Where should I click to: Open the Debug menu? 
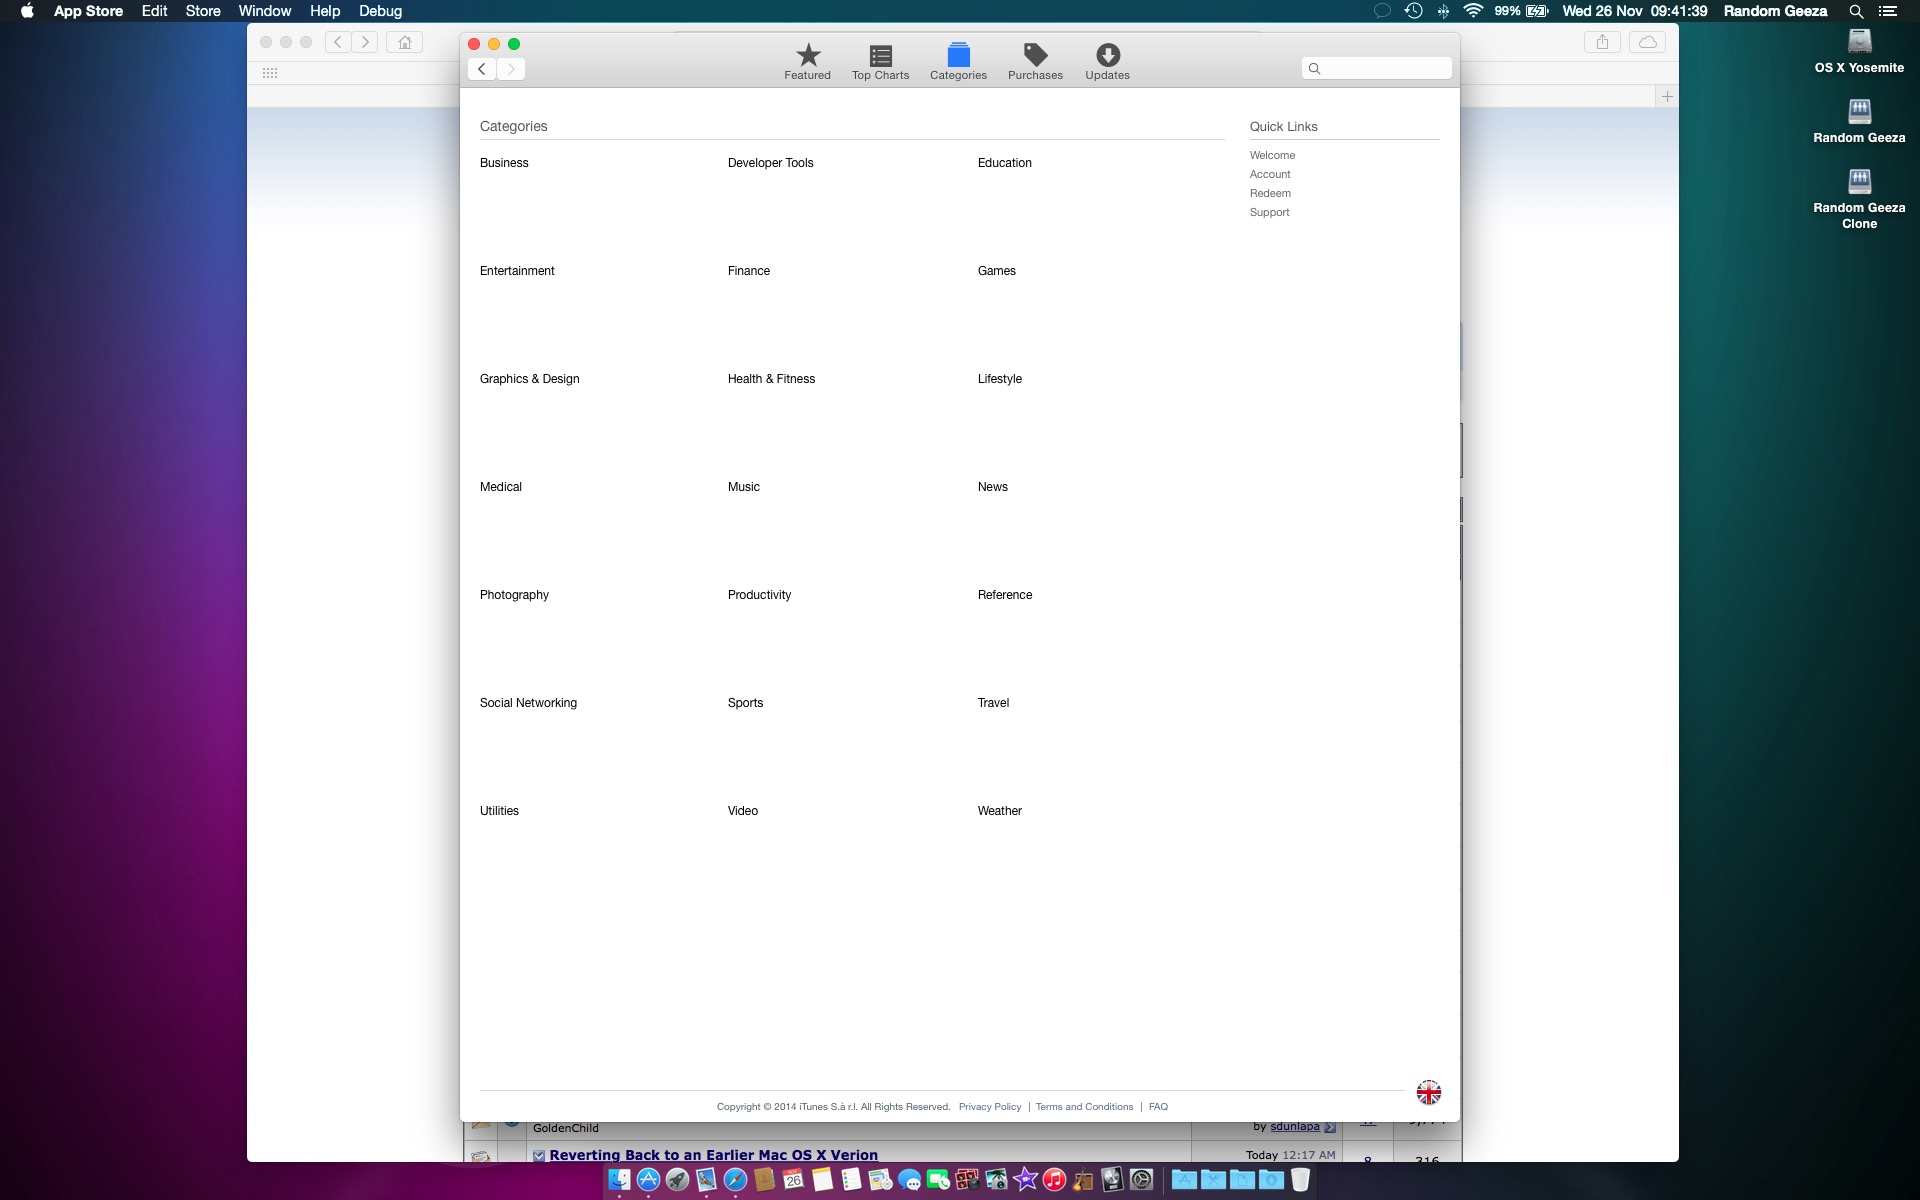click(380, 11)
